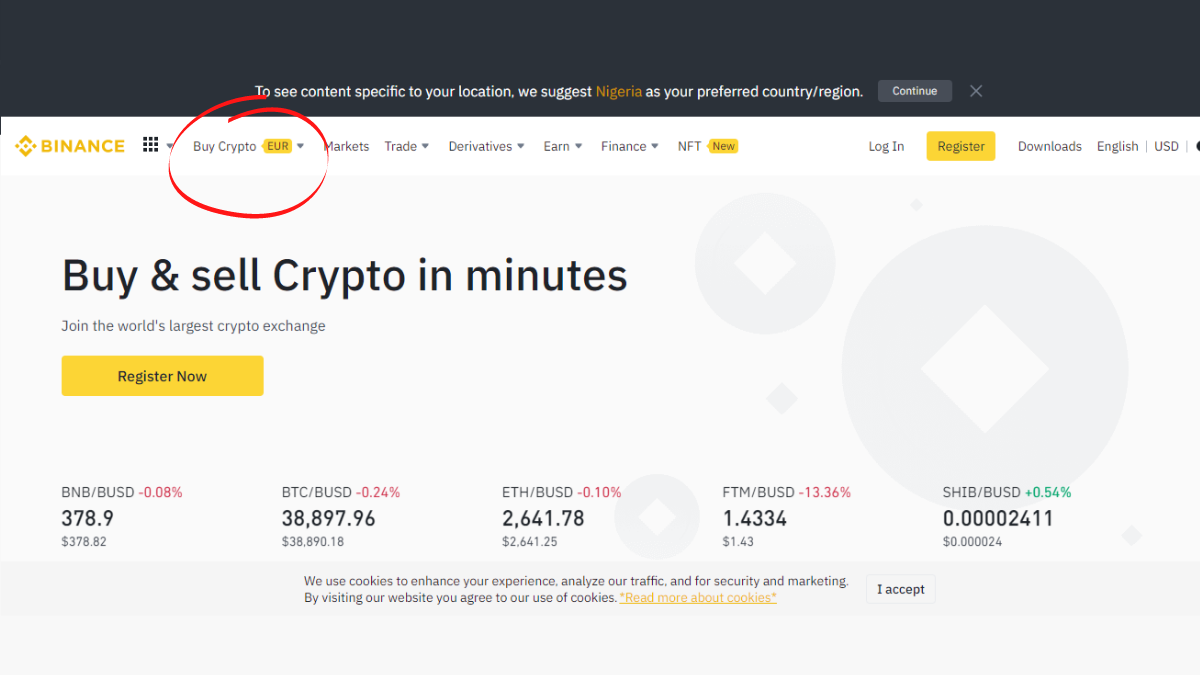The height and width of the screenshot is (675, 1200).
Task: Open the Buy Crypto menu
Action: 224,146
